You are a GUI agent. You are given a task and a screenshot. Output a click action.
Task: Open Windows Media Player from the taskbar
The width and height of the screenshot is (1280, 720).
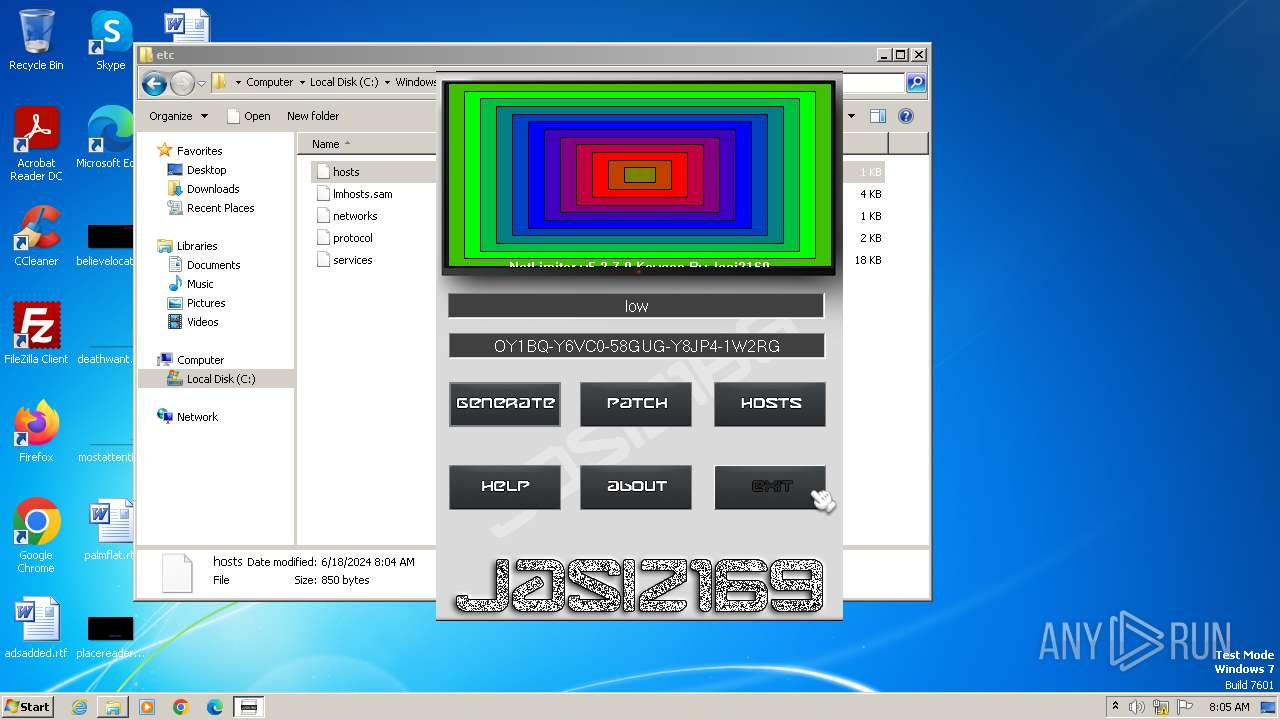[x=147, y=707]
